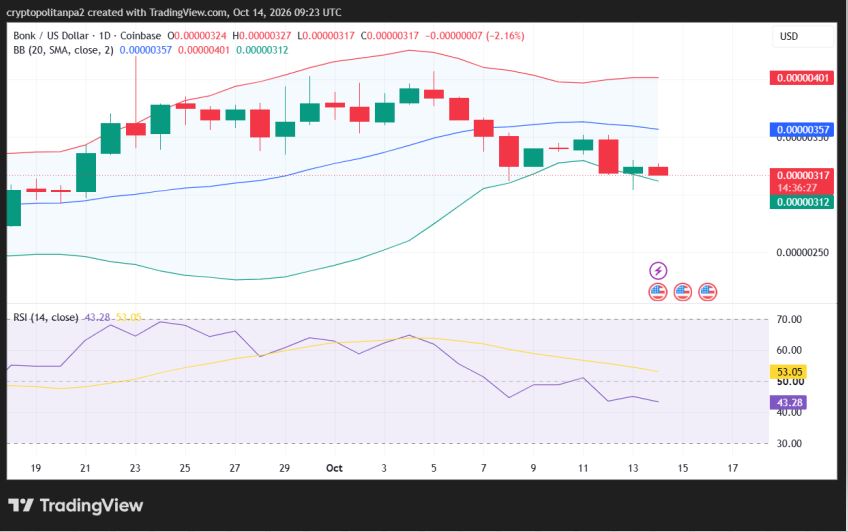Click the green 0.00000312 price axis label
Screen dimensions: 848x532
[x=802, y=202]
